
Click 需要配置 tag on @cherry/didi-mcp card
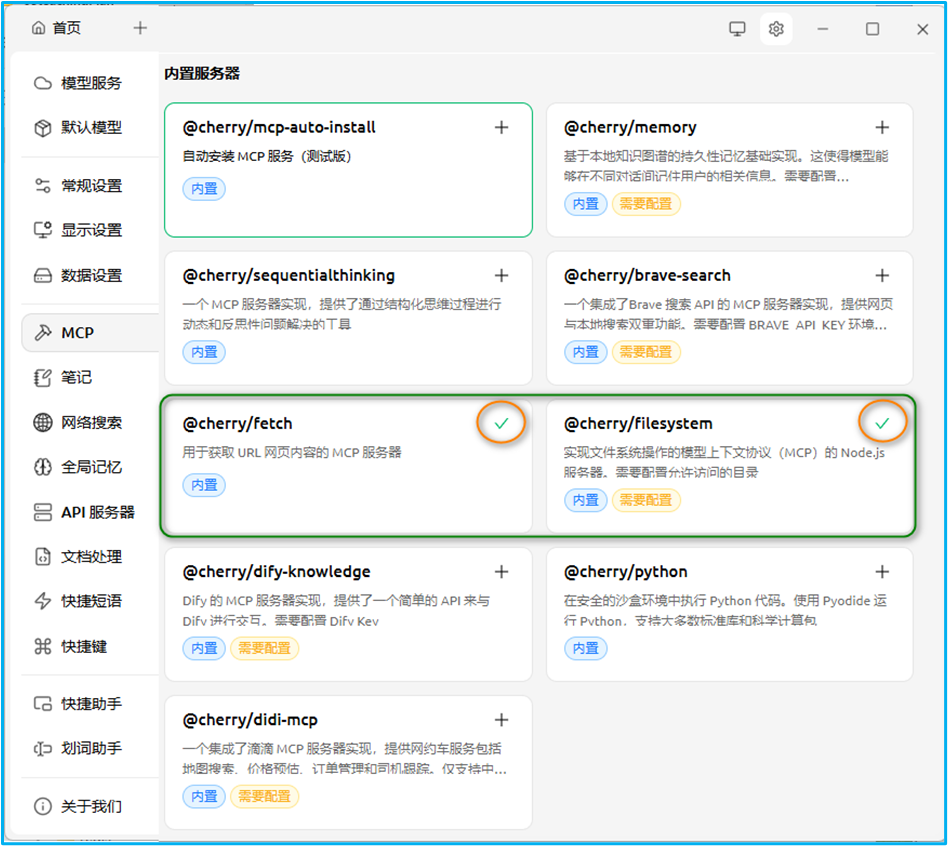point(265,796)
